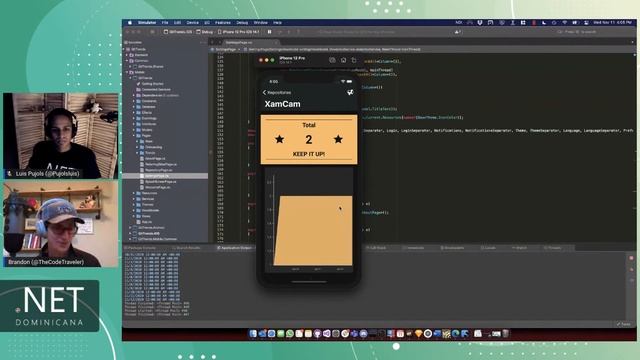Open the Window menu
Image resolution: width=640 pixels, height=360 pixels.
tap(261, 23)
